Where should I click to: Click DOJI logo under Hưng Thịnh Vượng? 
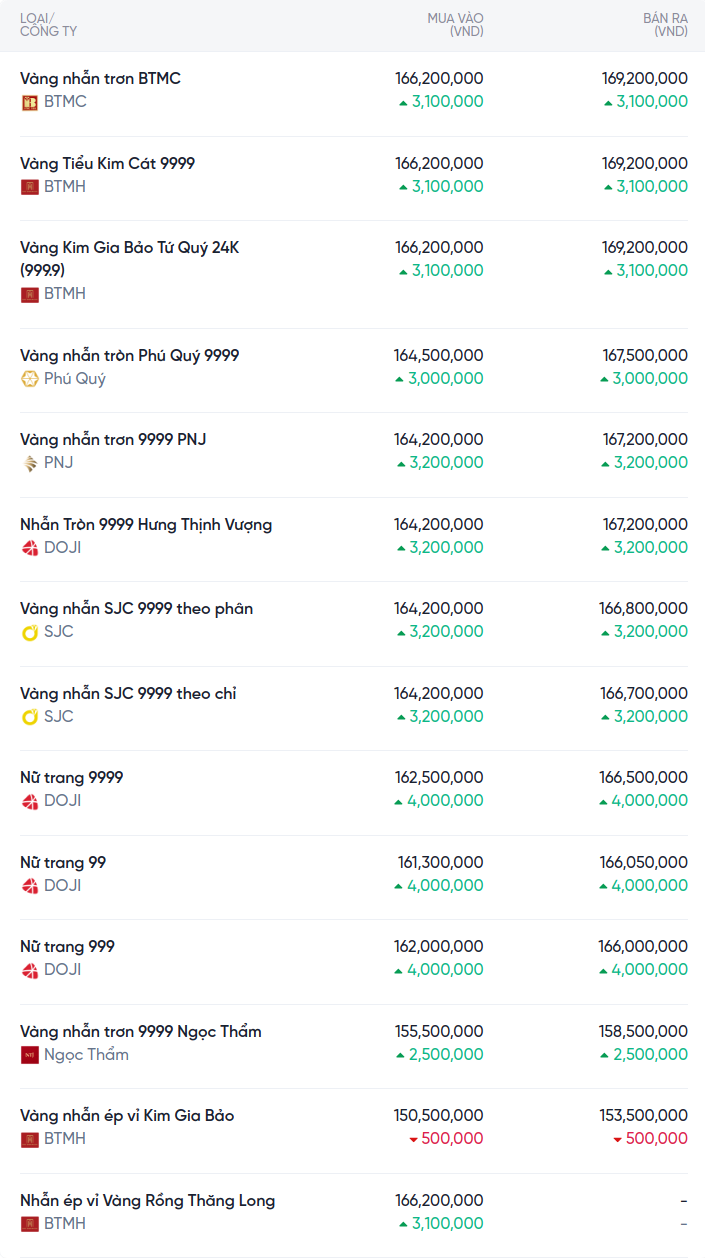tap(30, 548)
